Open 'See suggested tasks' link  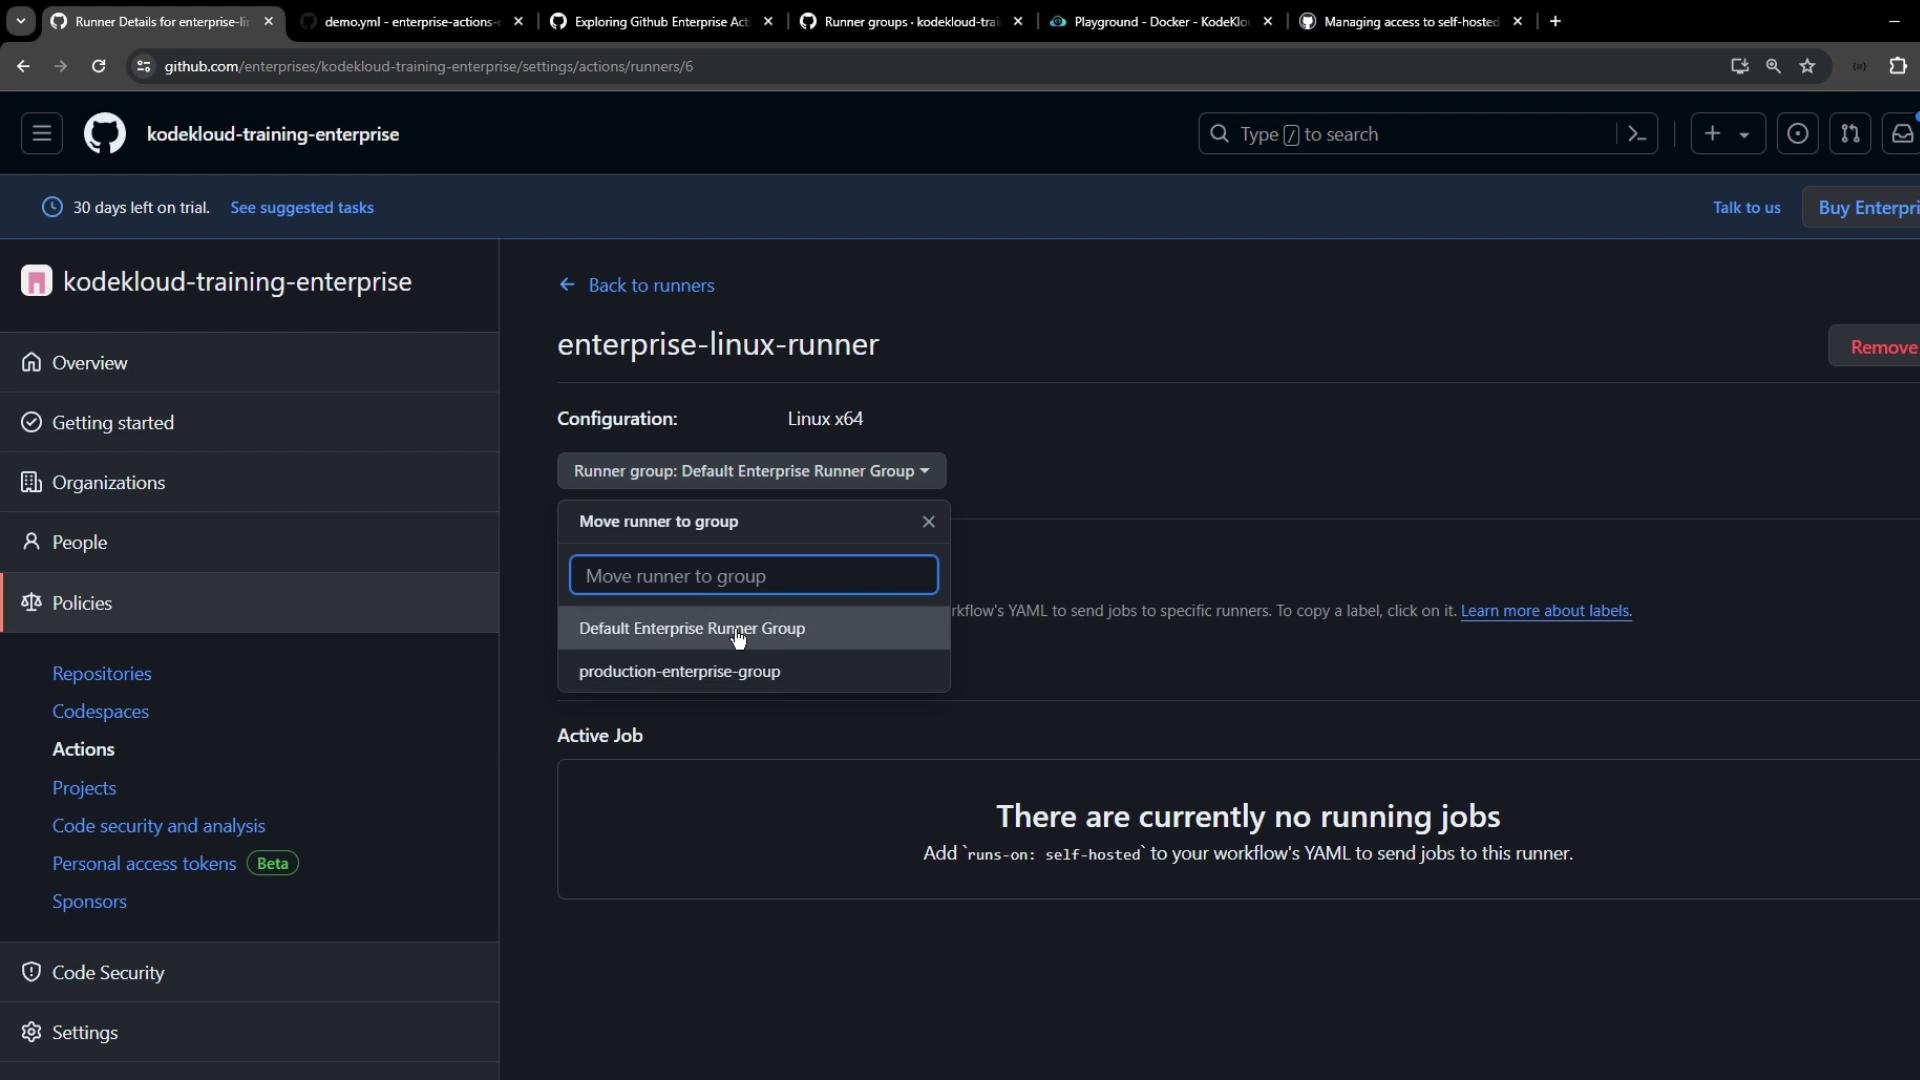[302, 208]
